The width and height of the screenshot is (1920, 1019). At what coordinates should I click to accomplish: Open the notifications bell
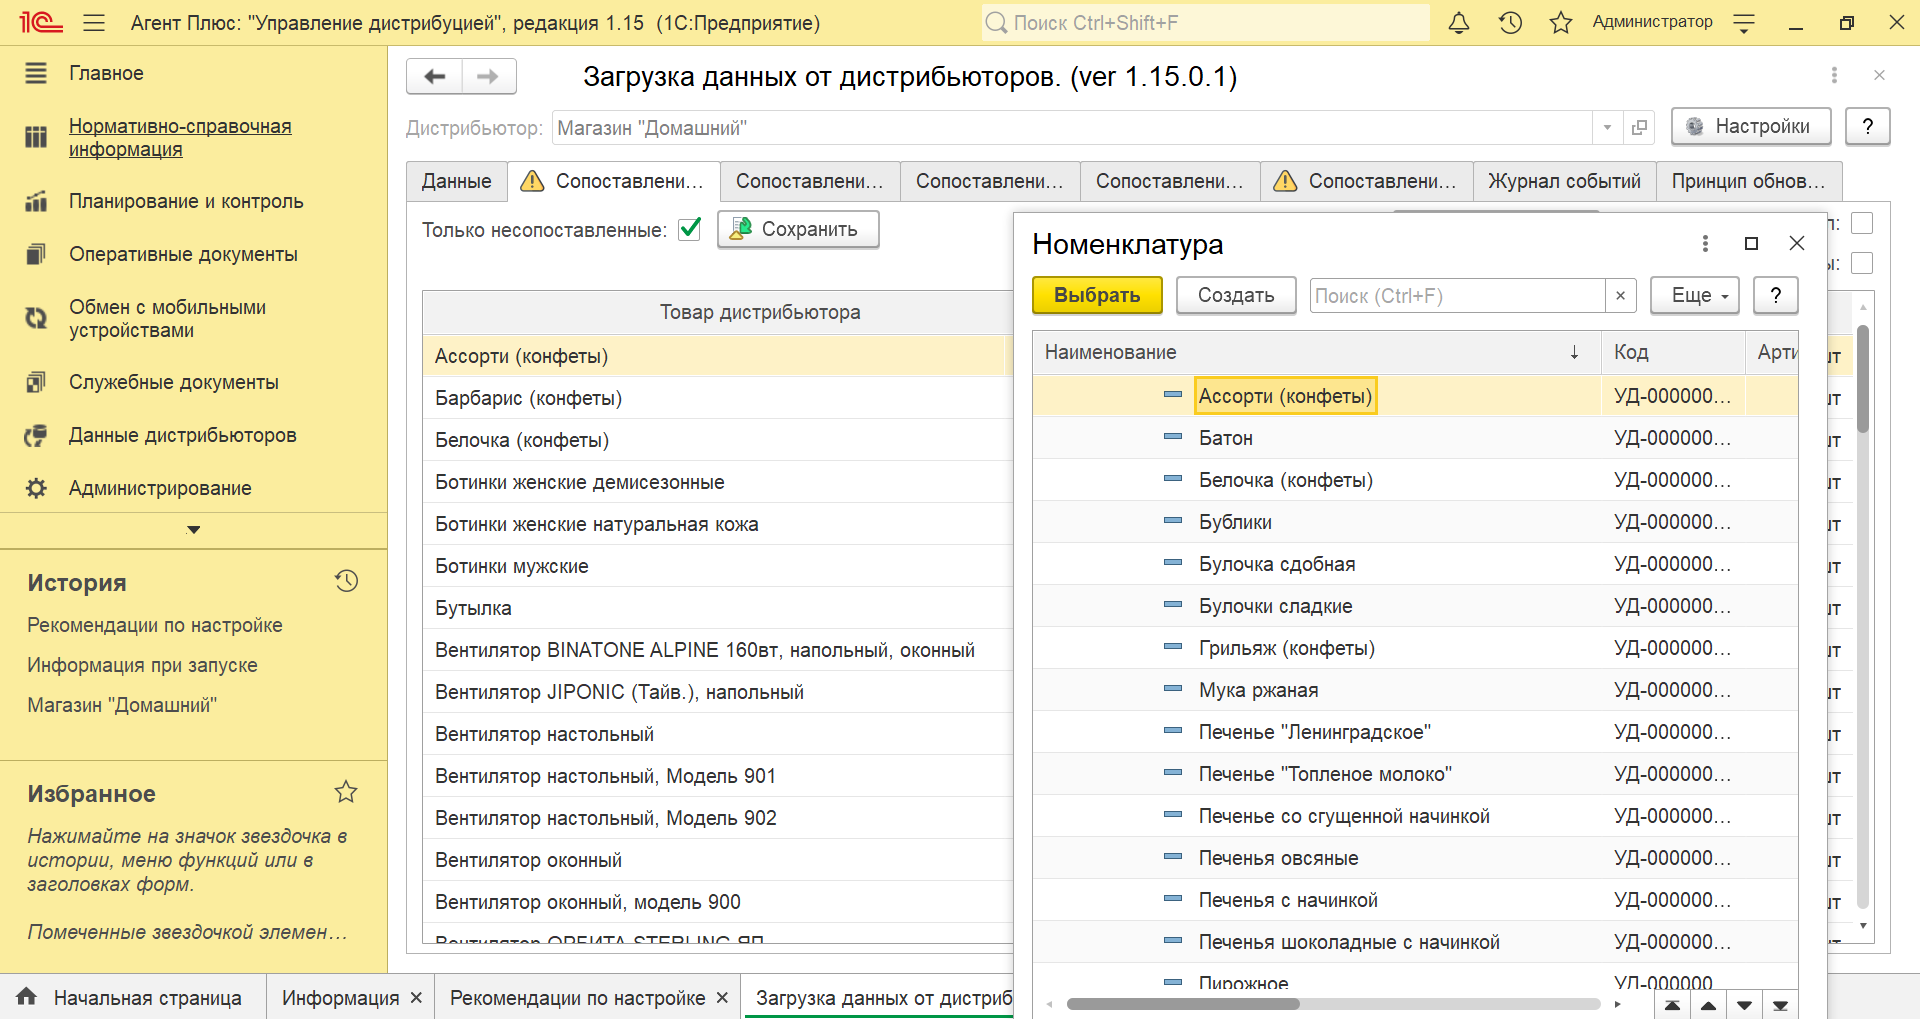click(1459, 22)
